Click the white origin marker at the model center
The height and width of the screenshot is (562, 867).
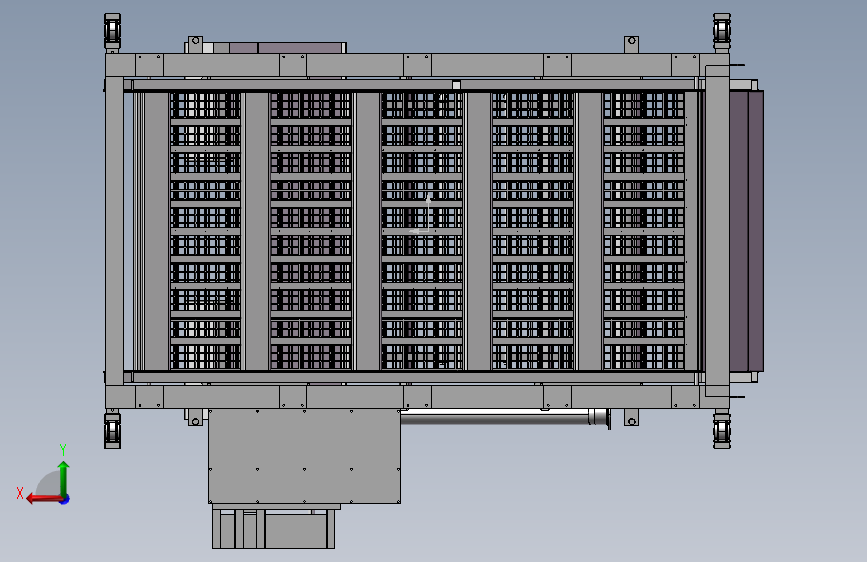pyautogui.click(x=422, y=213)
